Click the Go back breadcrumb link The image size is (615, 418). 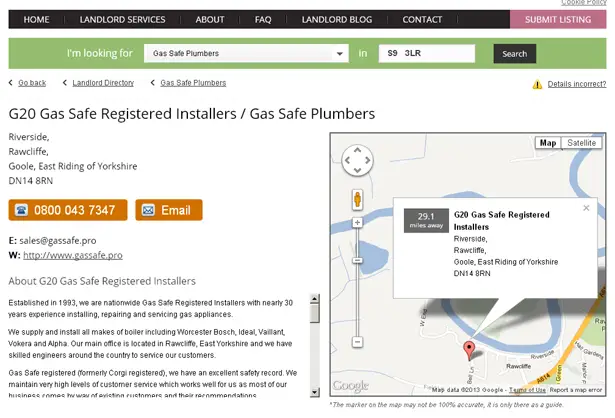32,83
